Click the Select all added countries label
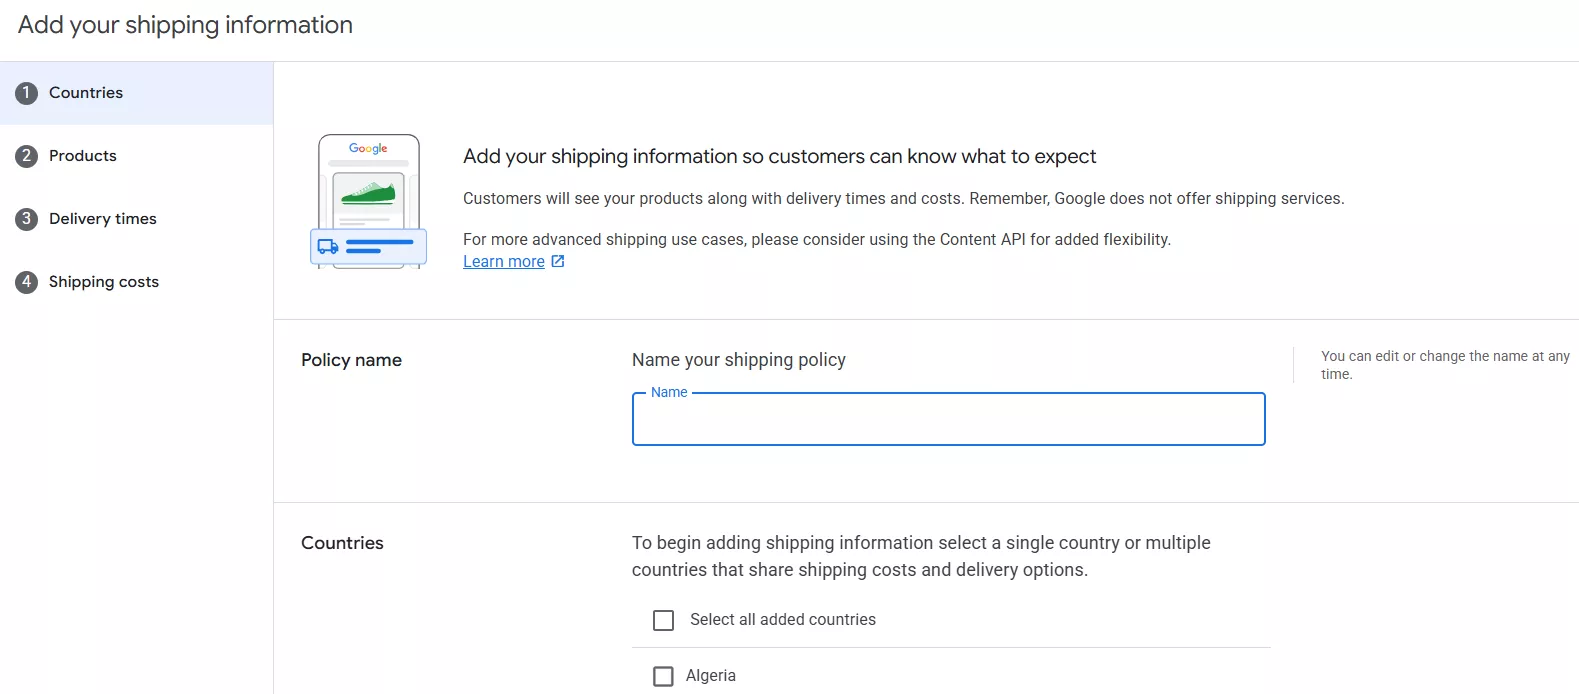1579x694 pixels. (783, 620)
